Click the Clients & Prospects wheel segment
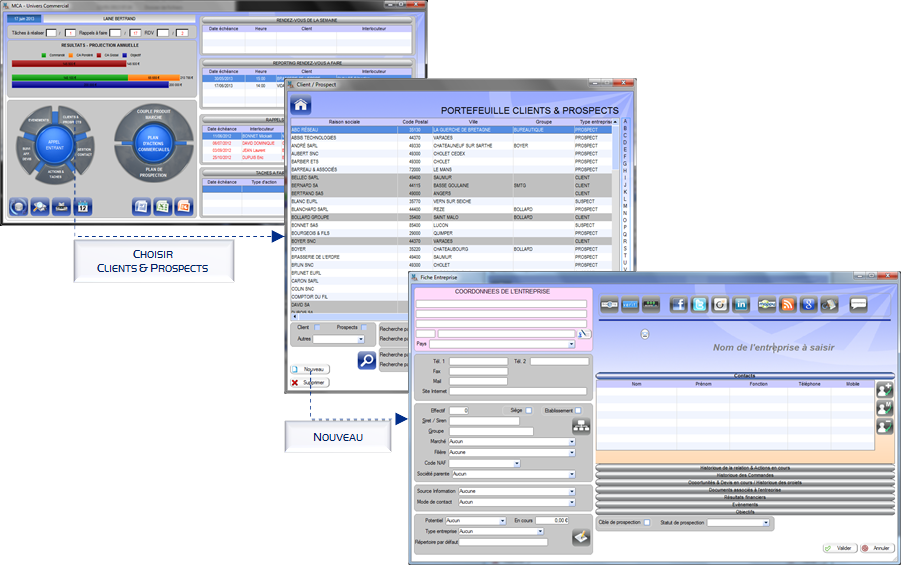The image size is (901, 565). (x=72, y=119)
